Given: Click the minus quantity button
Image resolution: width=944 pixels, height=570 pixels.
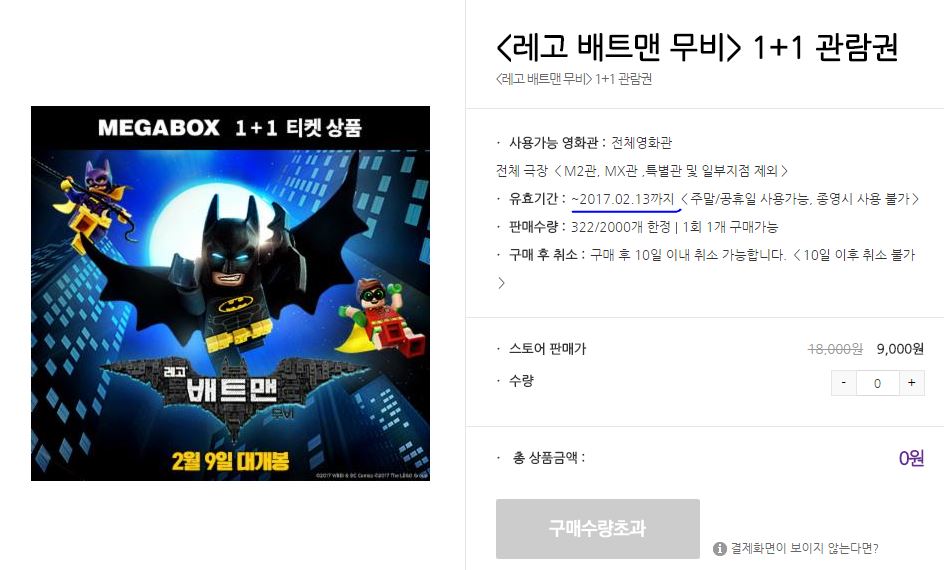Looking at the screenshot, I should [x=843, y=383].
